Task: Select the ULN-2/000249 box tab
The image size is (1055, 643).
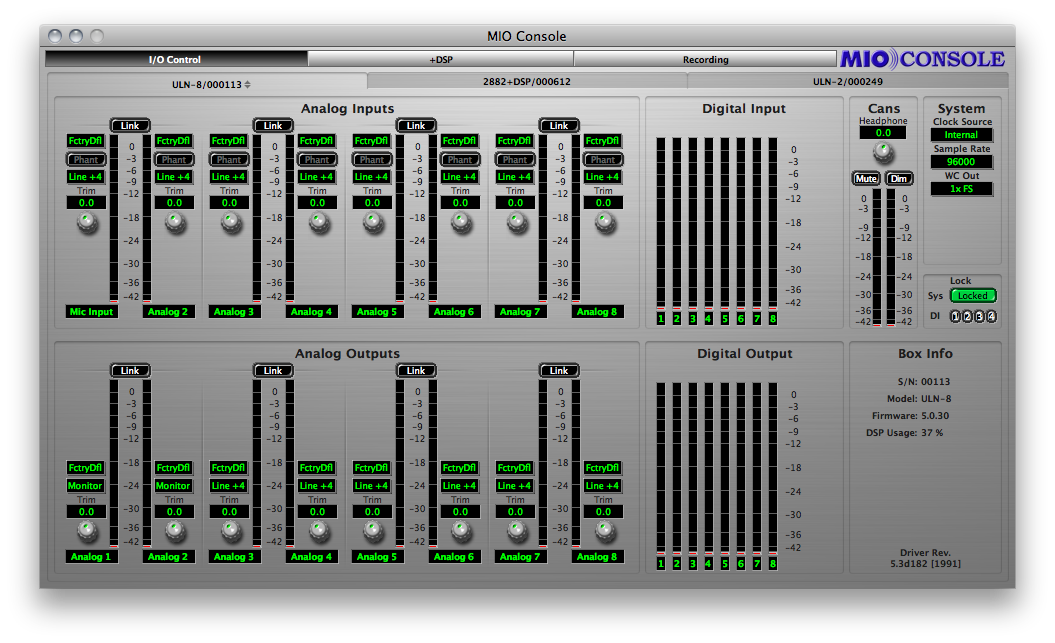Action: pyautogui.click(x=848, y=81)
